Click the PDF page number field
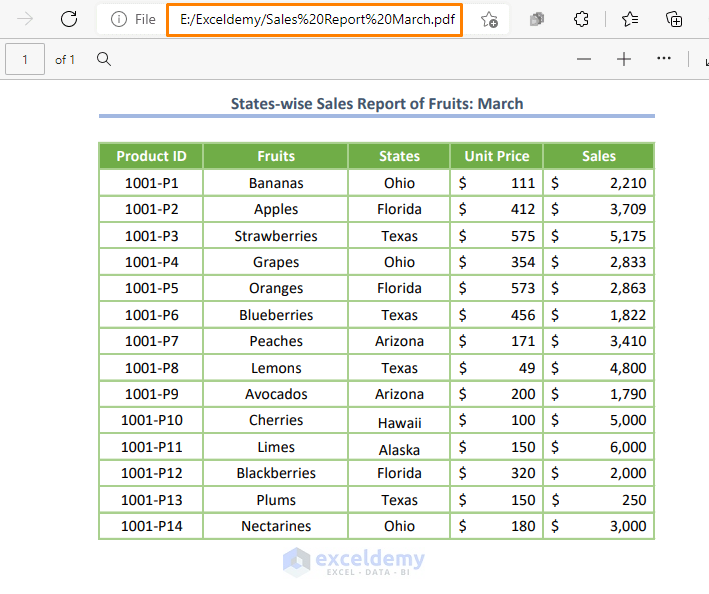 [x=25, y=60]
